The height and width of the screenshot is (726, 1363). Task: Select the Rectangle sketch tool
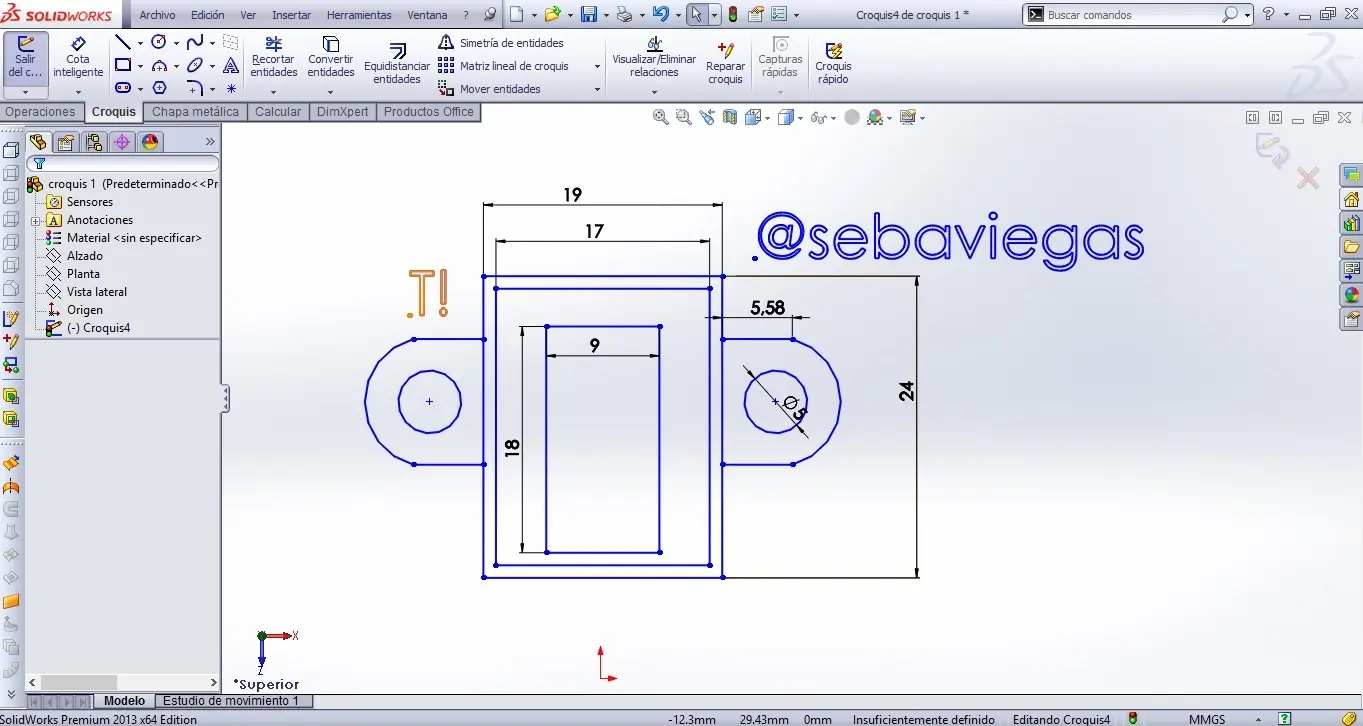[123, 65]
